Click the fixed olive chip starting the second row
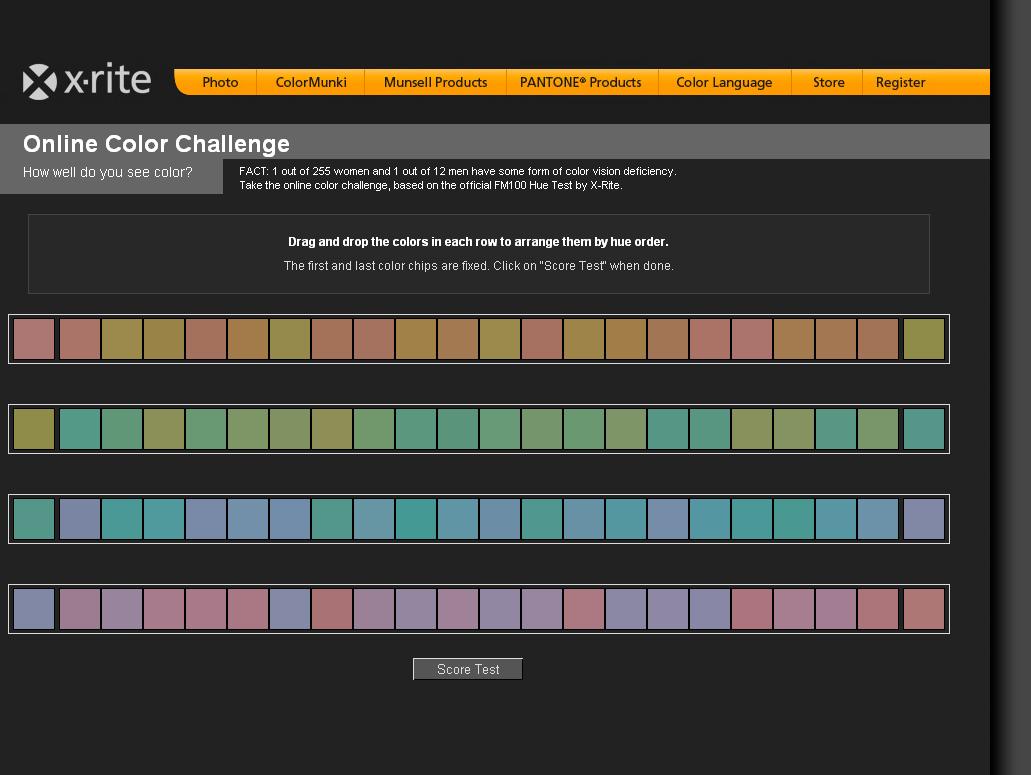The width and height of the screenshot is (1031, 775). pos(34,429)
